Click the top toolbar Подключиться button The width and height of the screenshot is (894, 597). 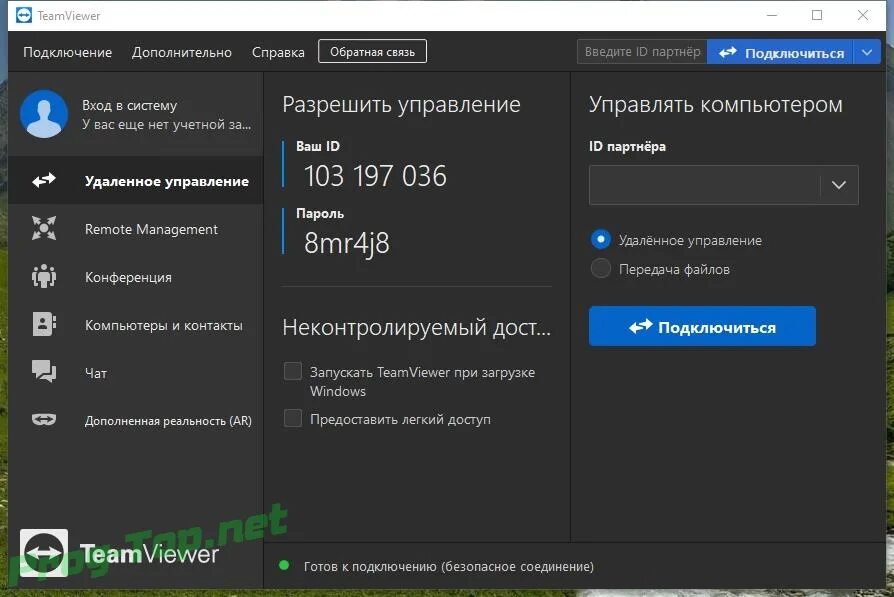780,52
